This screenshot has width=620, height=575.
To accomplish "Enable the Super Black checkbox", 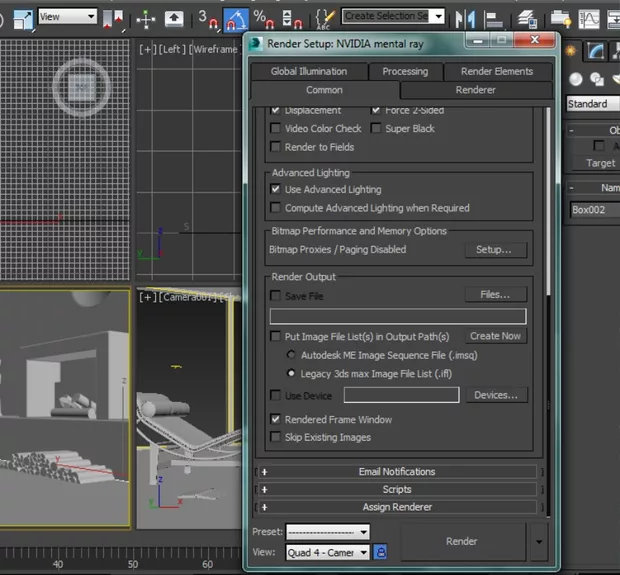I will (x=376, y=128).
